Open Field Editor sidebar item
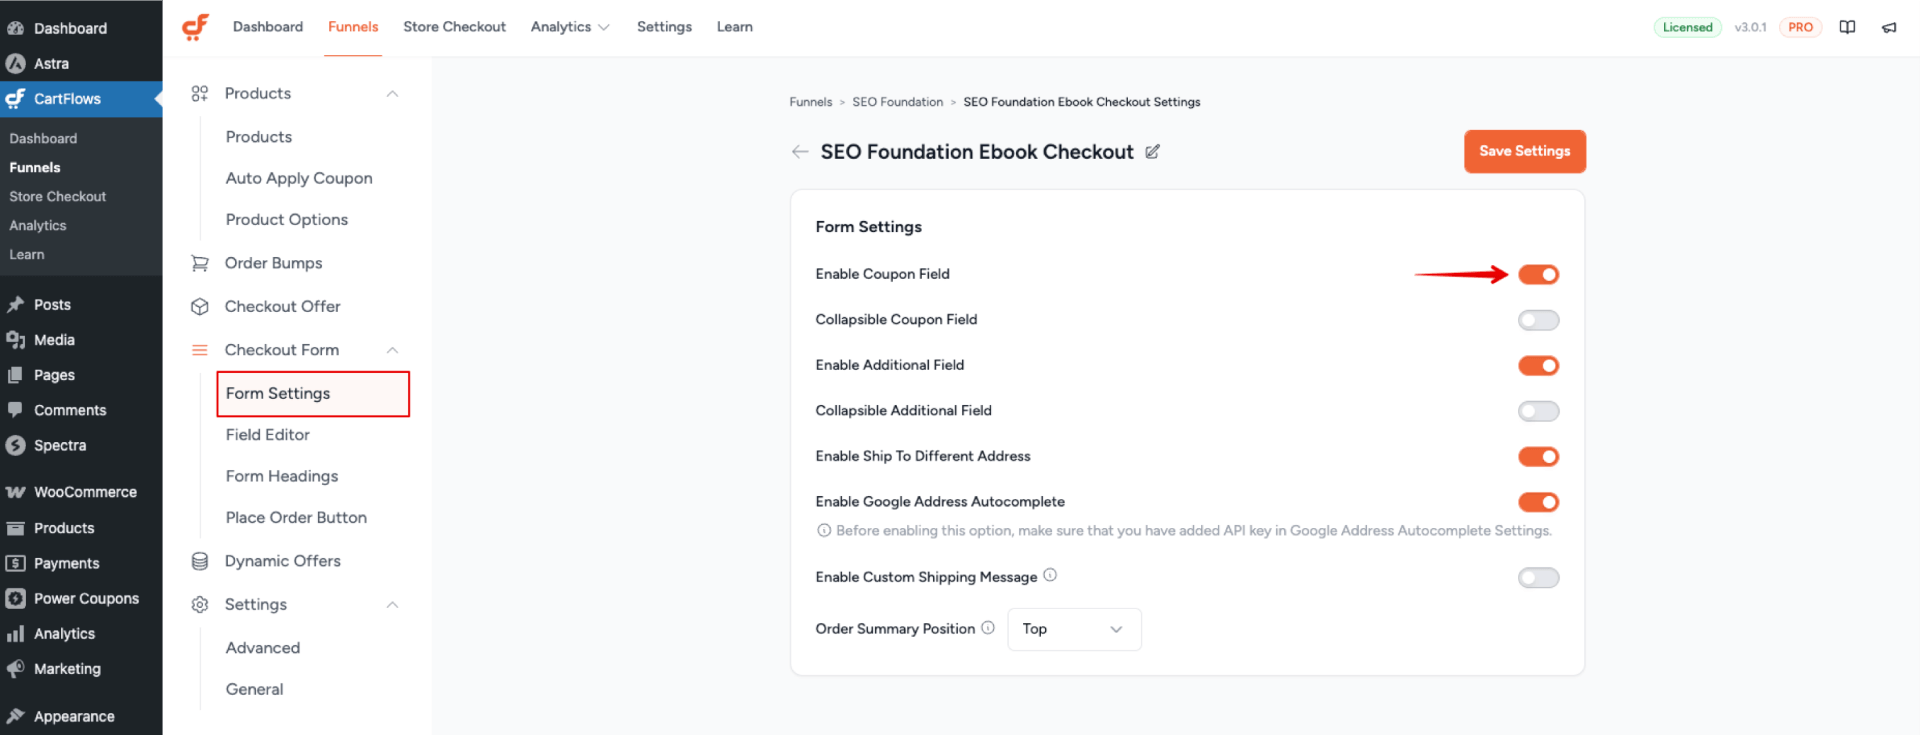Screen dimensions: 1920x735 click(x=268, y=435)
